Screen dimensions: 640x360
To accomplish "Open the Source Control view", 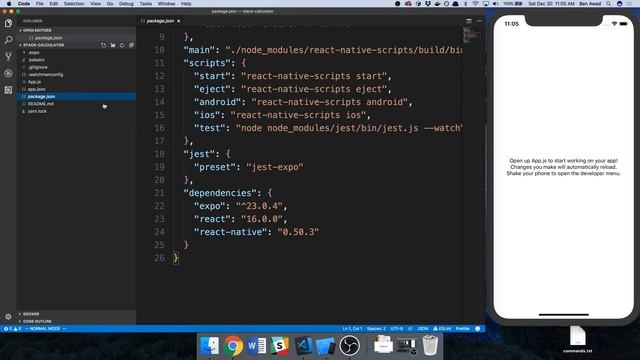I will (x=8, y=57).
